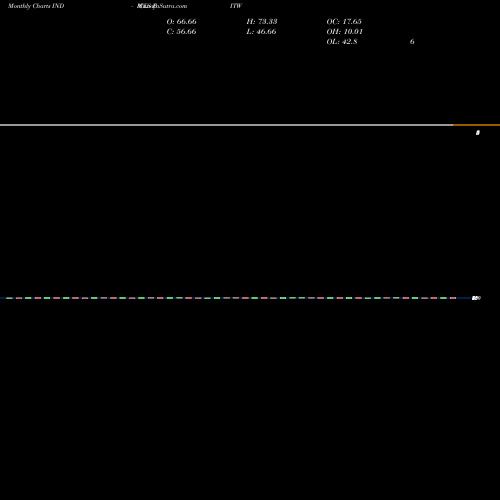Image resolution: width=500 pixels, height=500 pixels.
Task: Select the high value 'H: 73.33'
Action: click(x=262, y=21)
